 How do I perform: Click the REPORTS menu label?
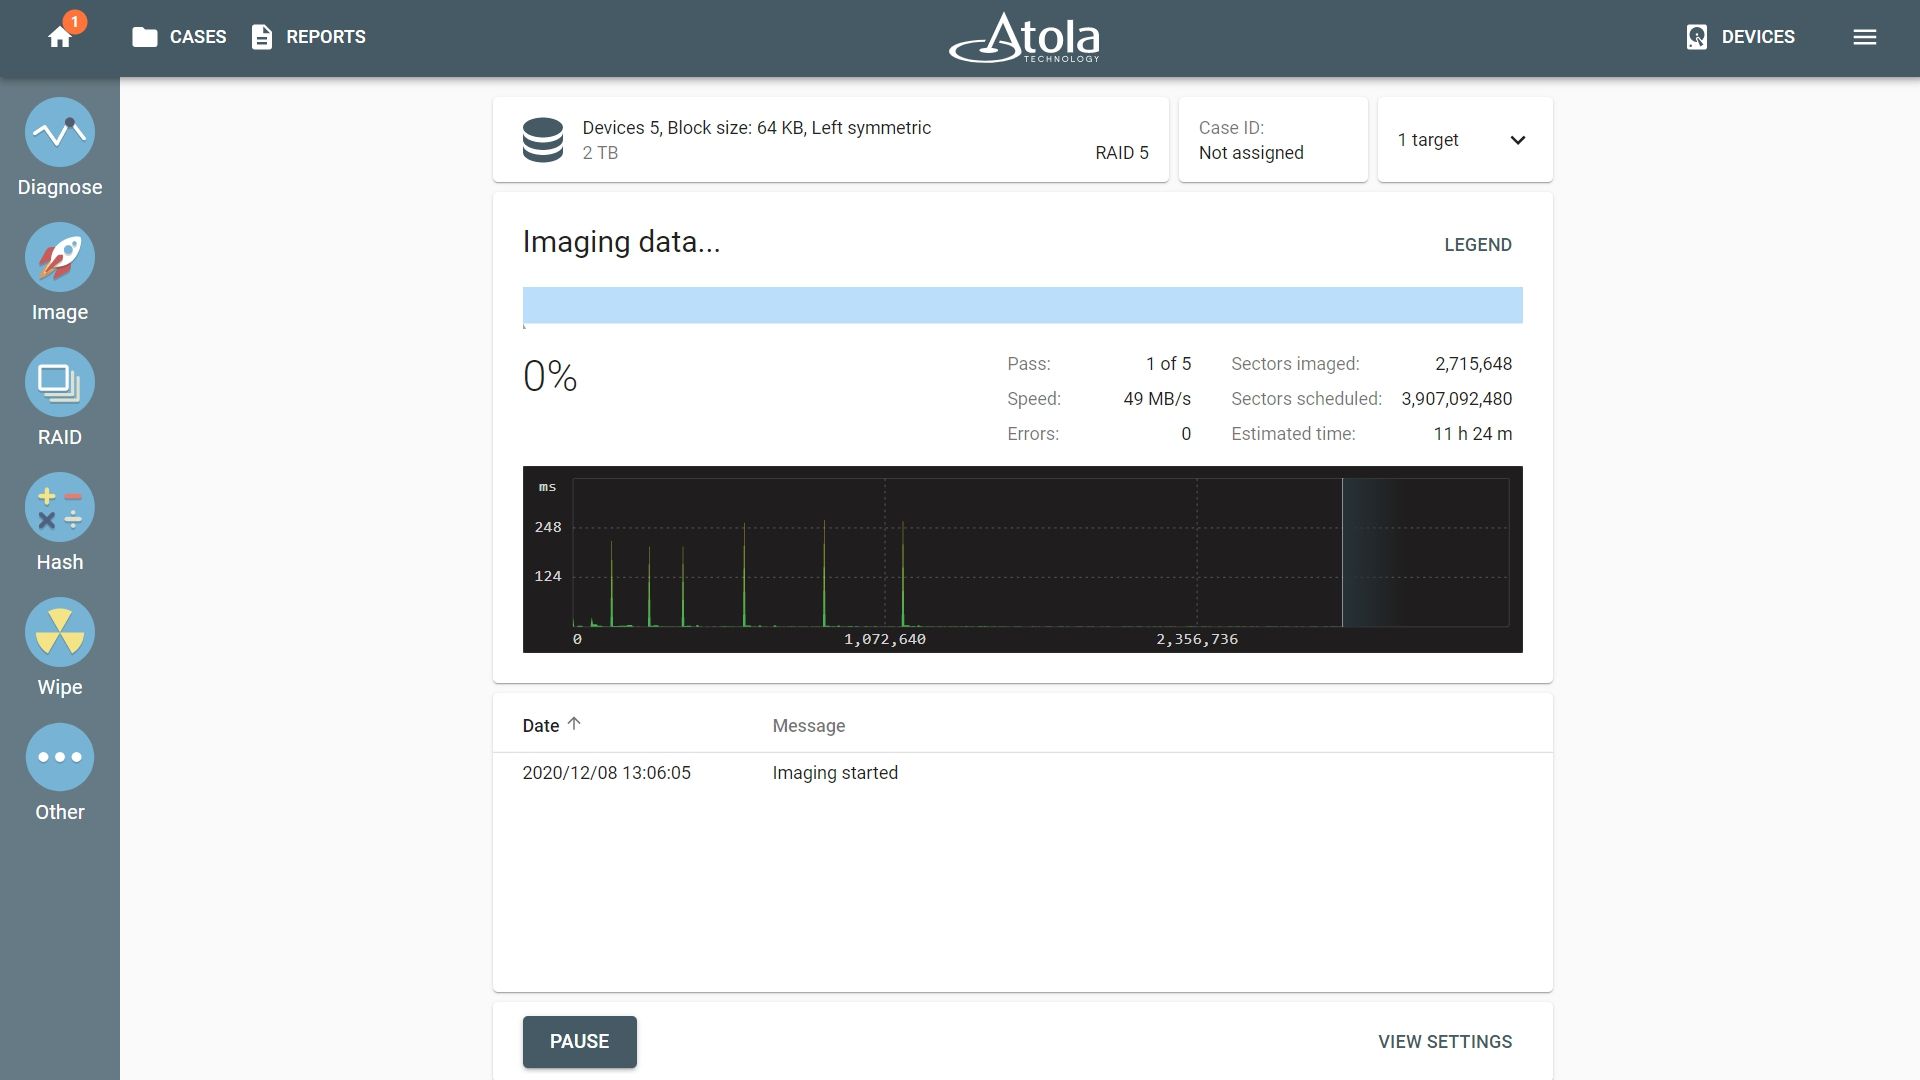pos(326,37)
